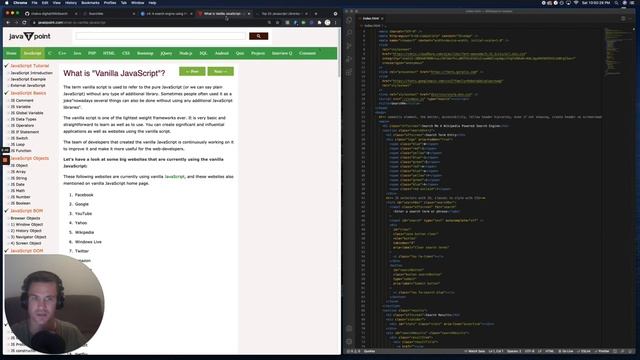Bookmark this page with the star icon
Viewport: 640px width, 360px height.
[278, 22]
